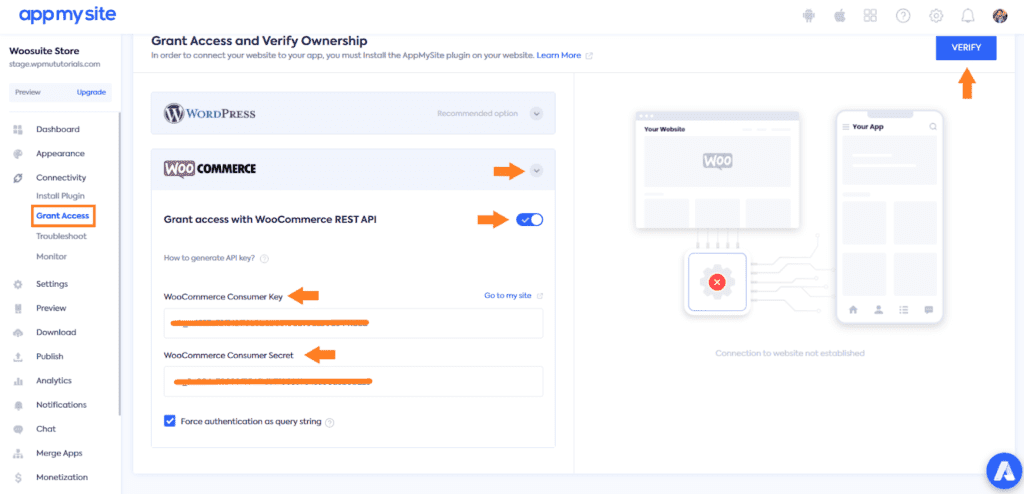1024x494 pixels.
Task: Click the WooCommerce logo header
Action: pos(210,169)
